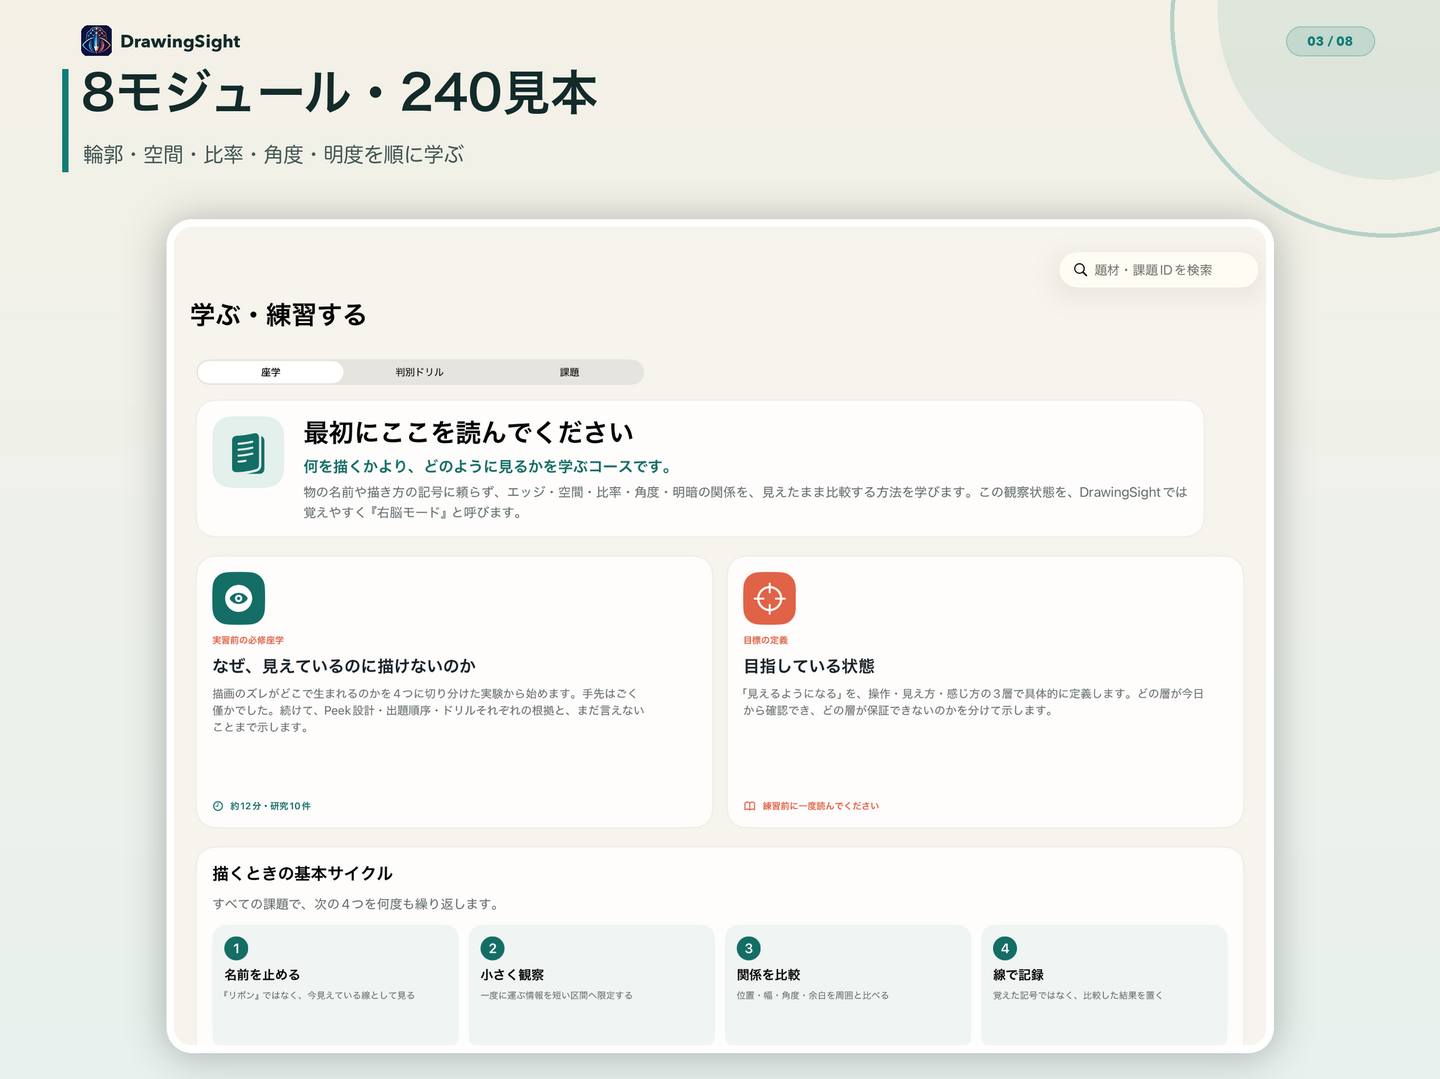The height and width of the screenshot is (1079, 1440).
Task: Click the 03 / 08 page indicator
Action: [x=1330, y=41]
